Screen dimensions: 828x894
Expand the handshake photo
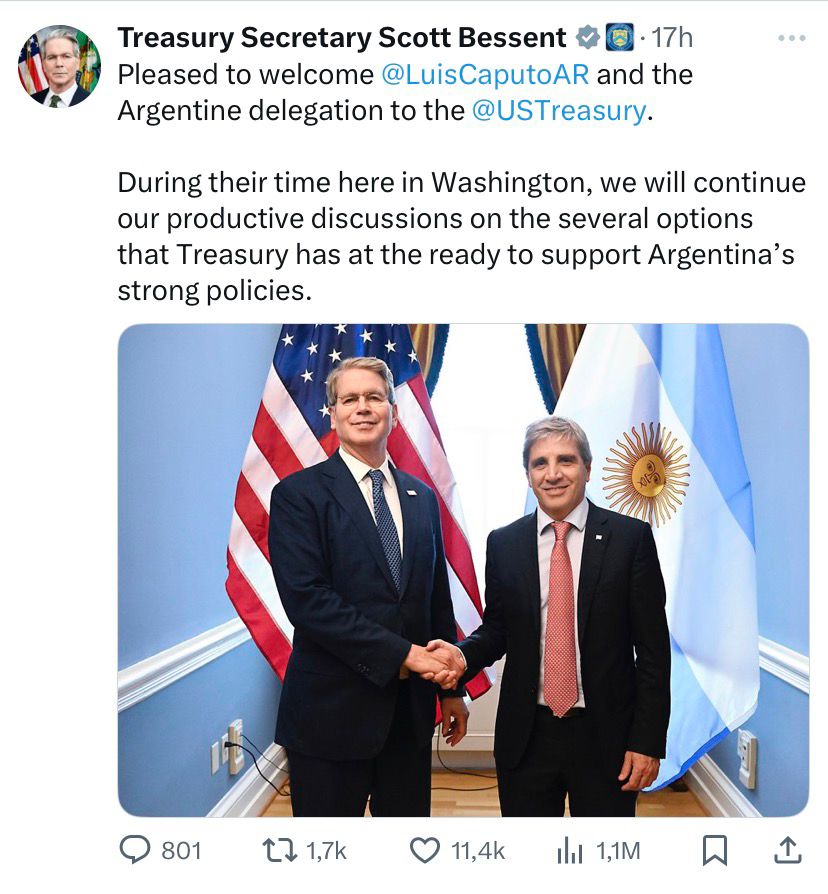point(463,570)
